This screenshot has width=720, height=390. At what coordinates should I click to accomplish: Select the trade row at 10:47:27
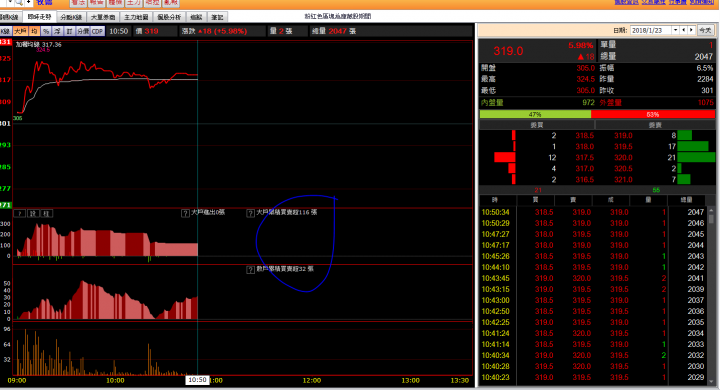click(x=593, y=234)
